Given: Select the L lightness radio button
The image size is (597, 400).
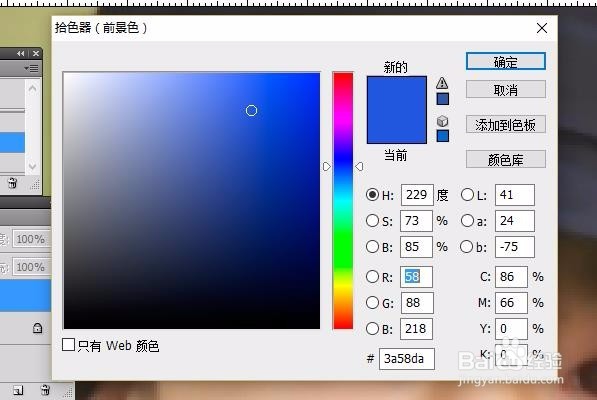Looking at the screenshot, I should (467, 195).
